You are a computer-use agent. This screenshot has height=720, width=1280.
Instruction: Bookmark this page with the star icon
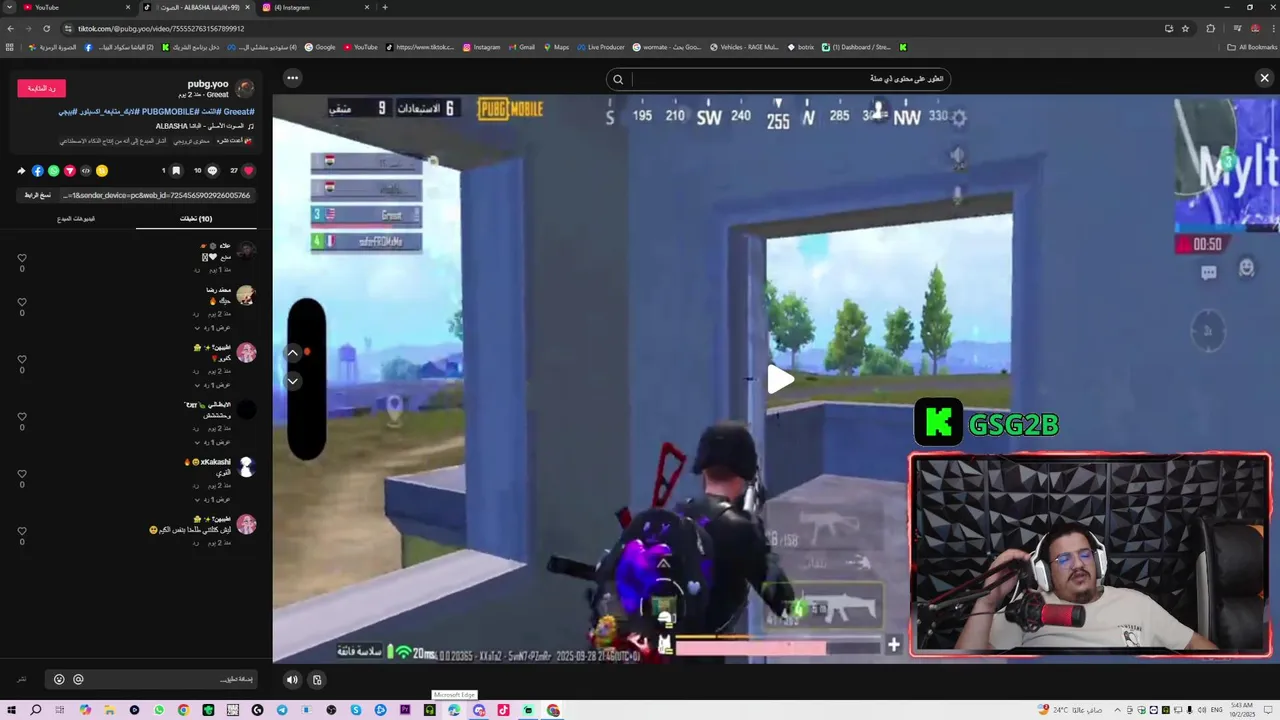1185,29
